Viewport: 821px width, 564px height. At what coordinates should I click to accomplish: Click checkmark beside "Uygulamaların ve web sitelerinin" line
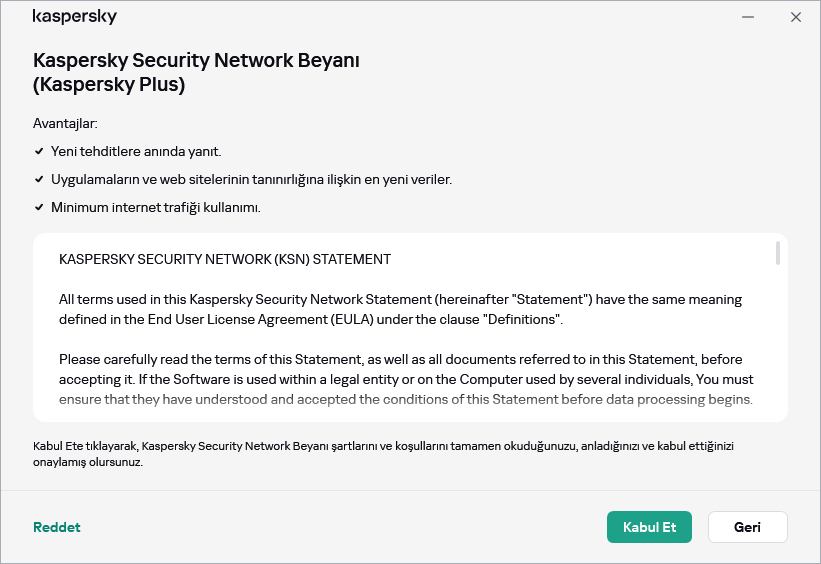click(x=39, y=180)
